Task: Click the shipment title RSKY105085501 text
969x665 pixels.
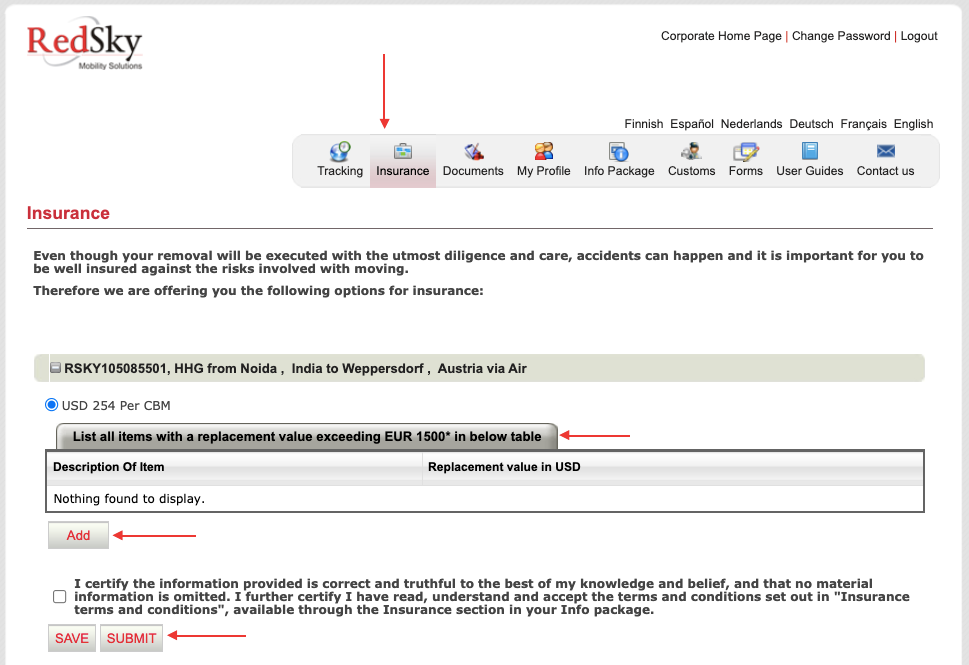Action: point(295,368)
